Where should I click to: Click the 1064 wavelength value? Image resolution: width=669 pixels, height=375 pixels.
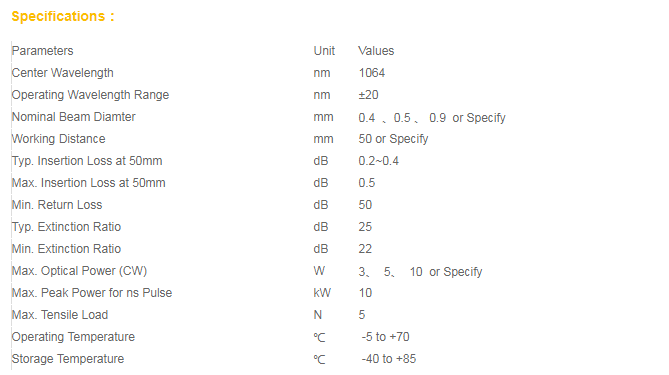pos(372,73)
